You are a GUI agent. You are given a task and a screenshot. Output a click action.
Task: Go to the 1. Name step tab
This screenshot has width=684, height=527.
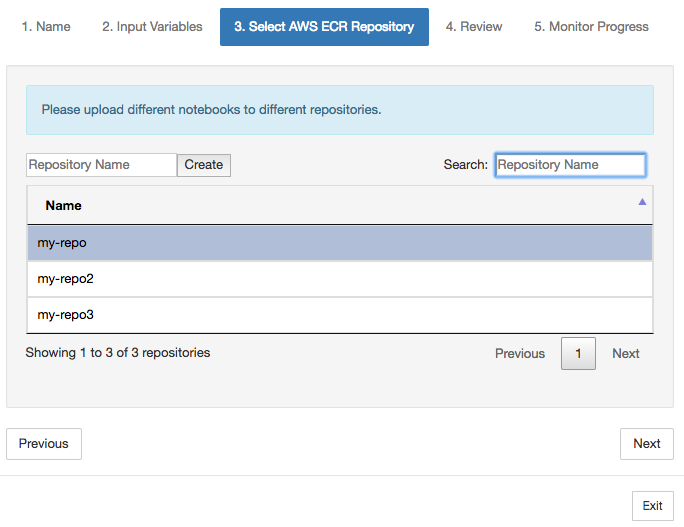(x=46, y=27)
